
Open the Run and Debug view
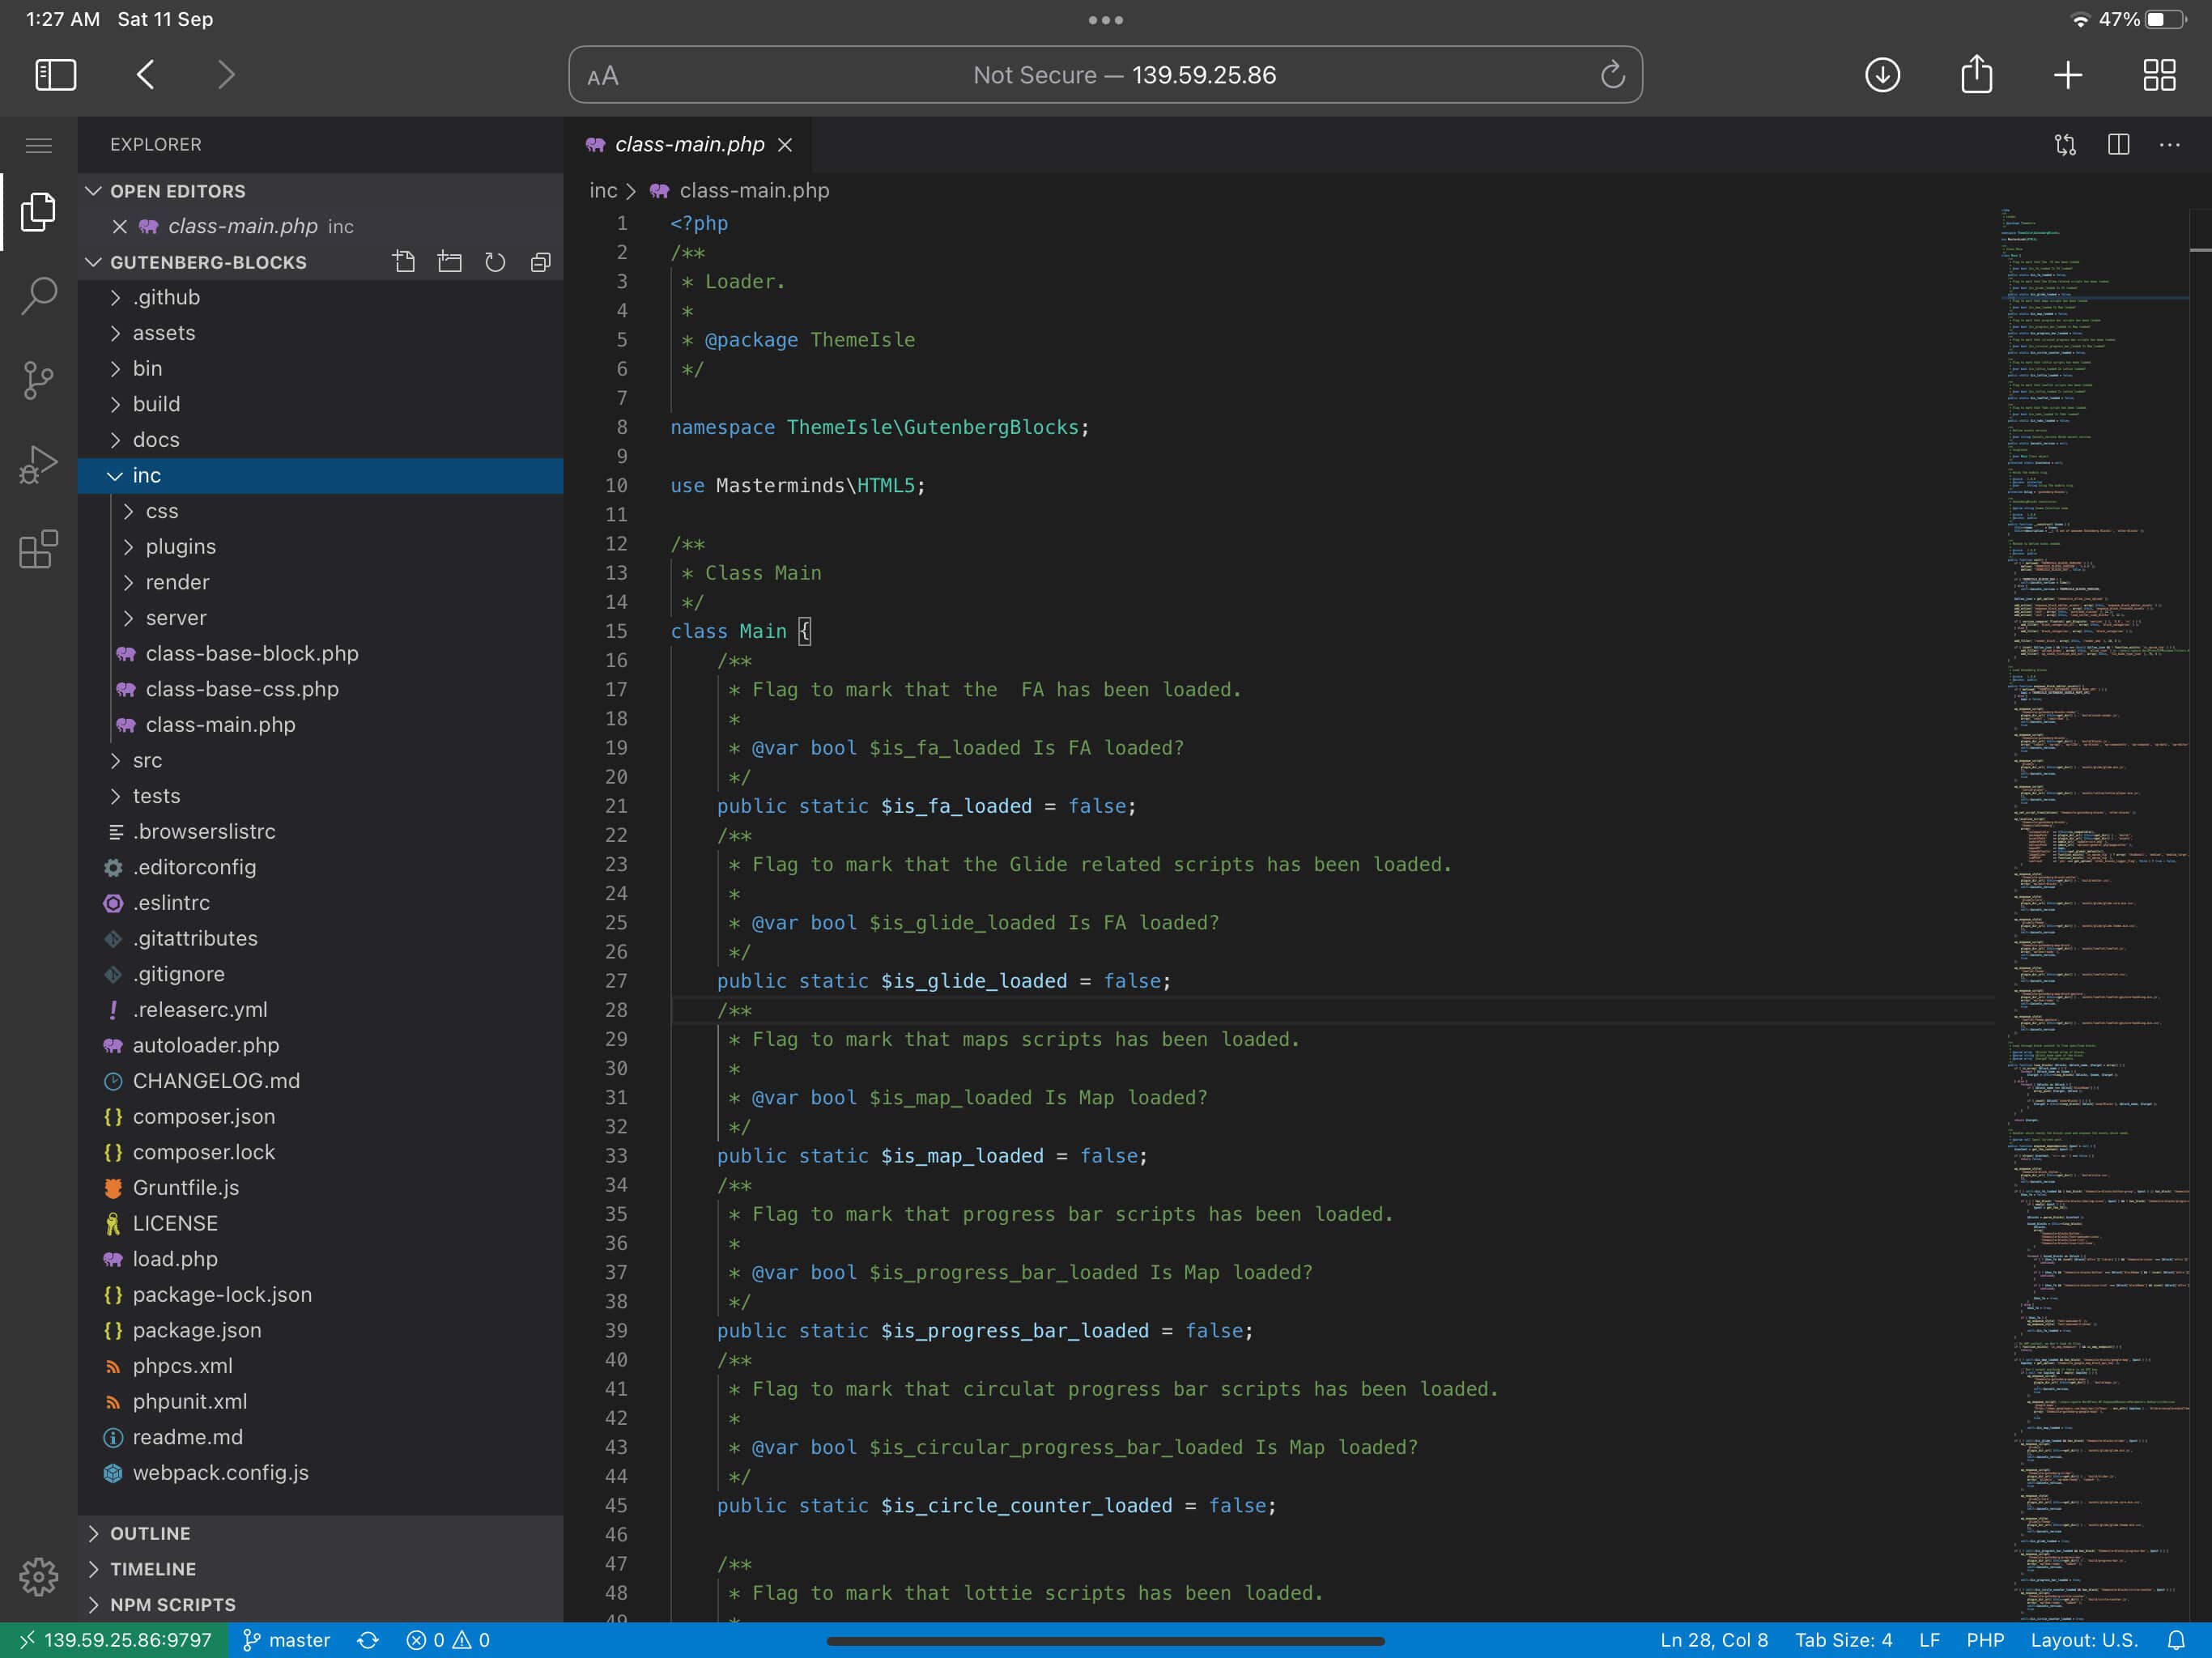(38, 463)
